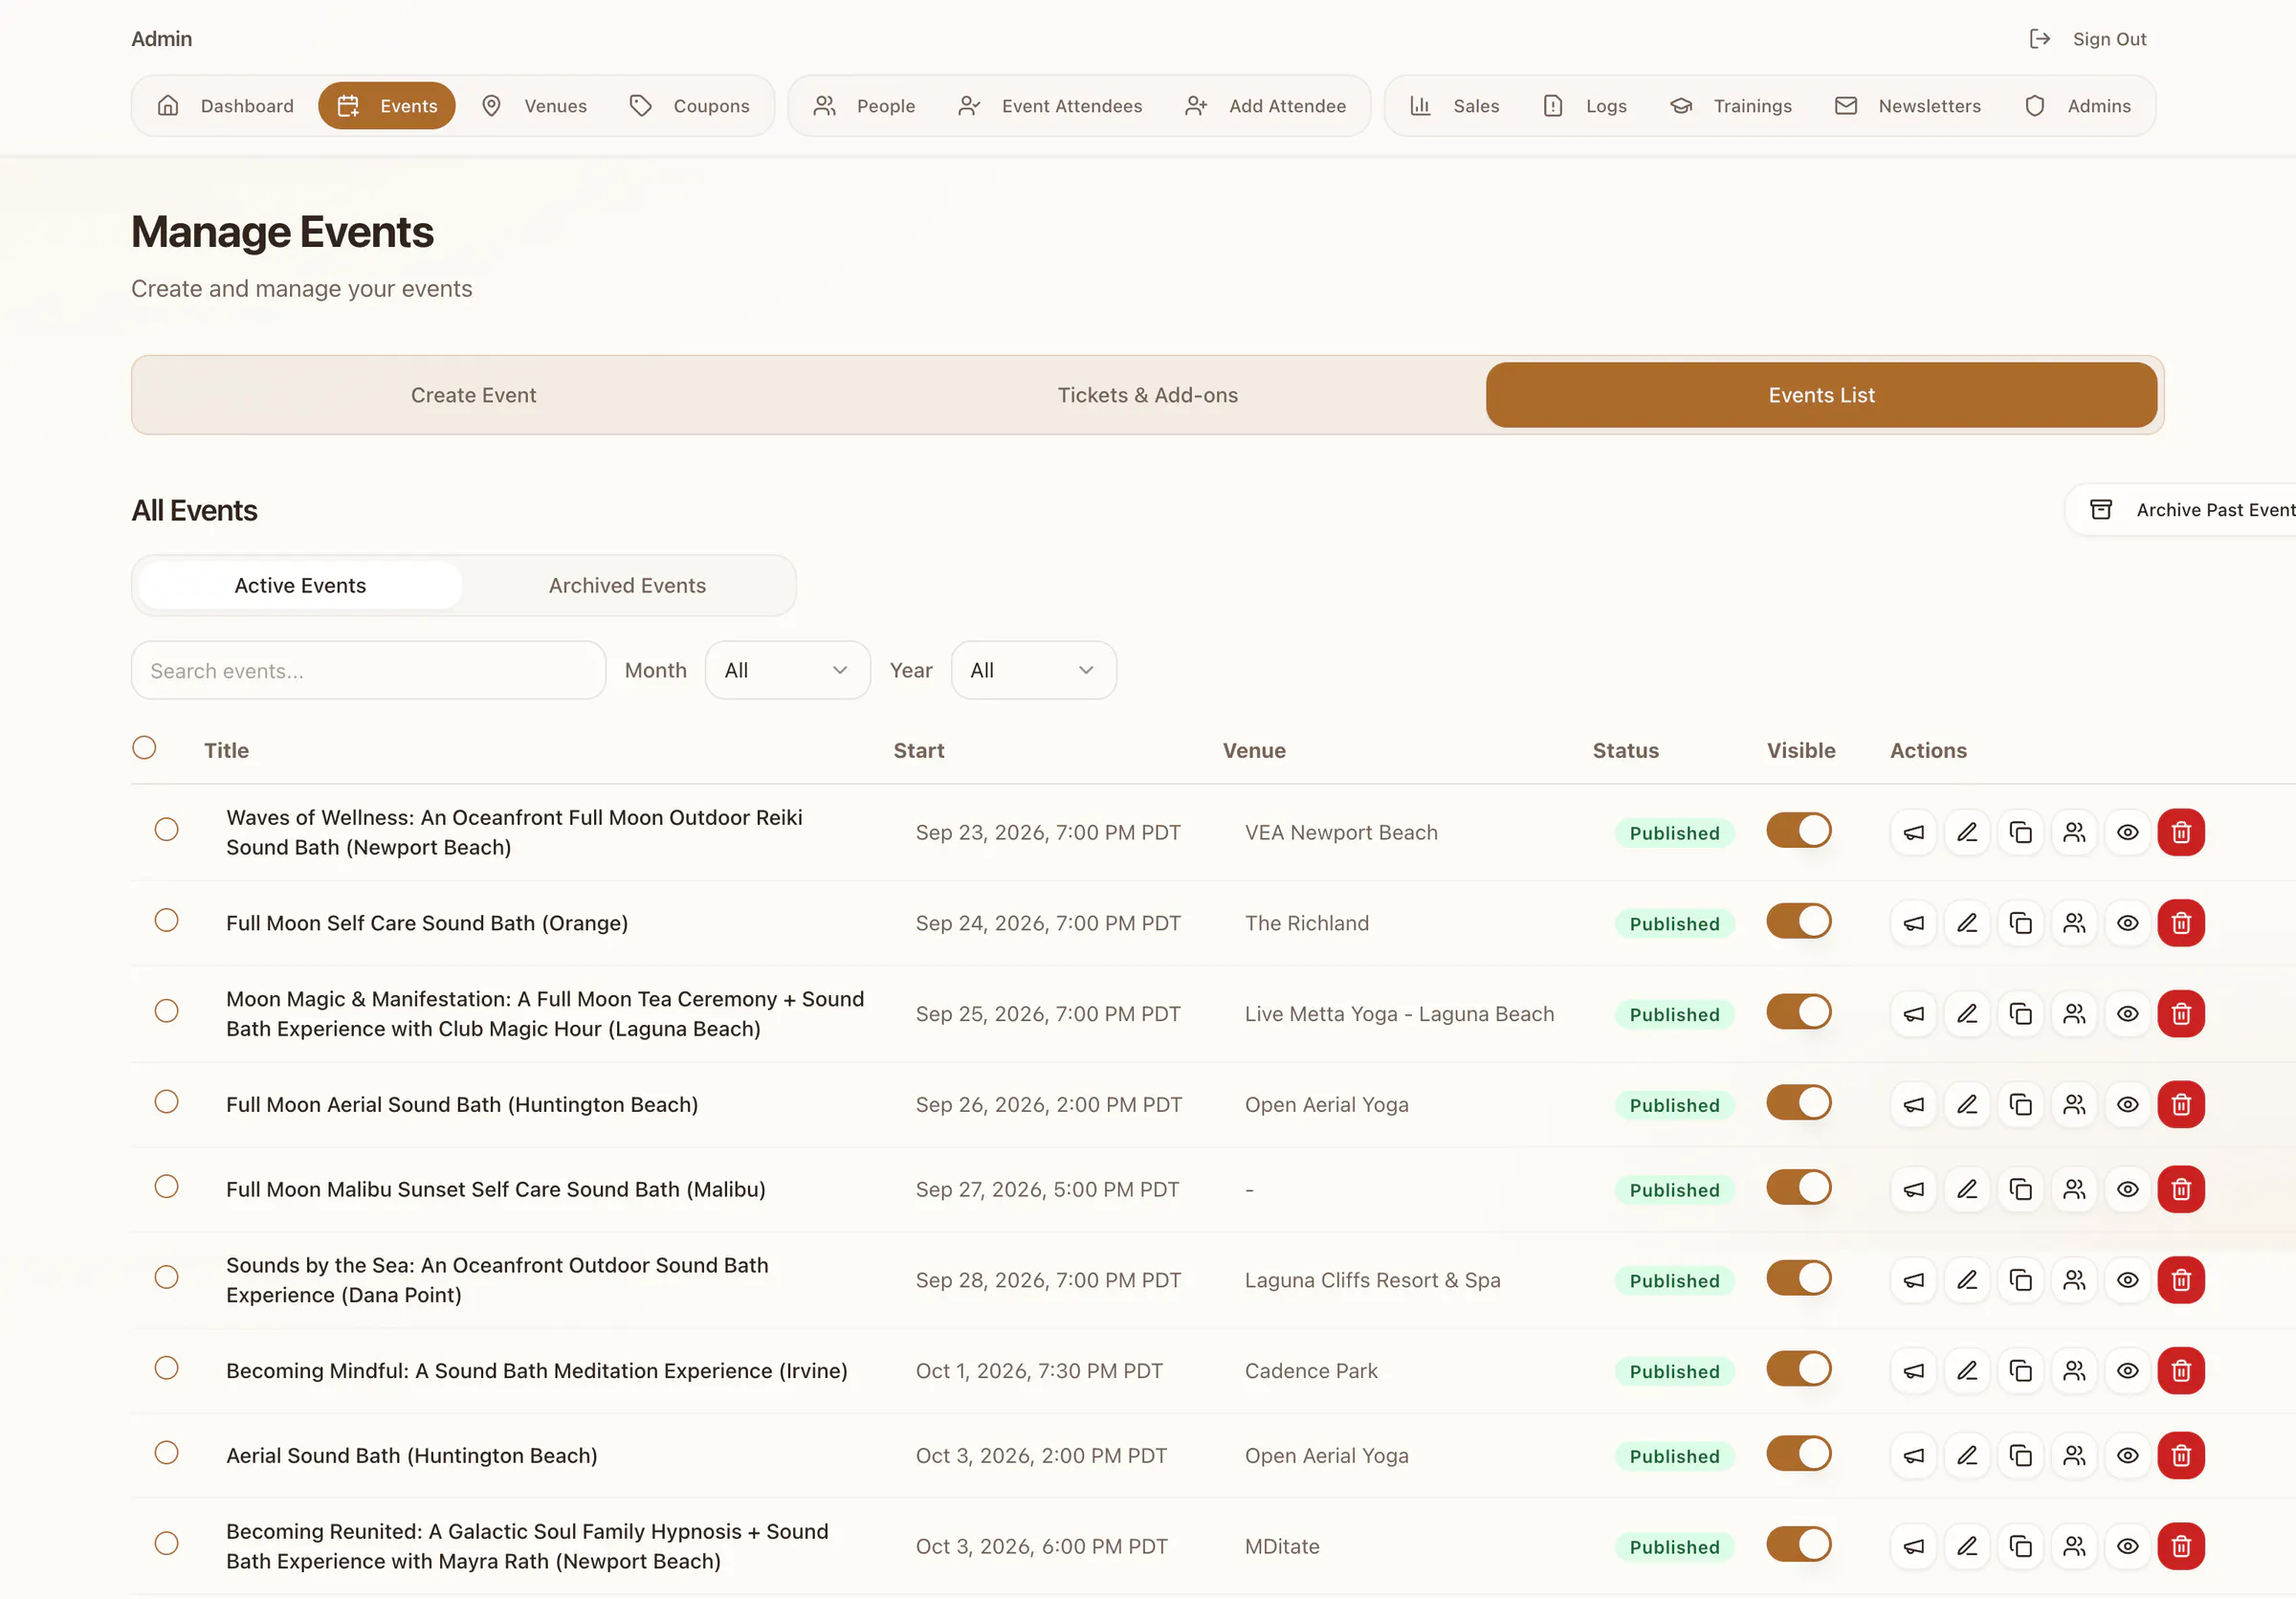
Task: Navigate to Newsletters section
Action: tap(1908, 106)
